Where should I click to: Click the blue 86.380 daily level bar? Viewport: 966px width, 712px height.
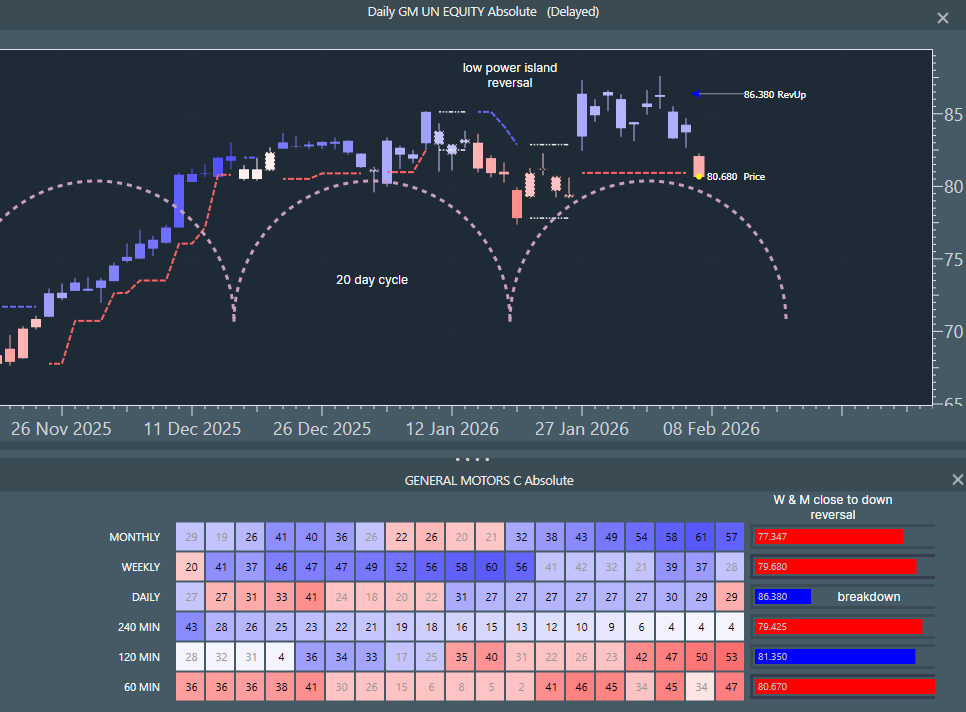[782, 596]
